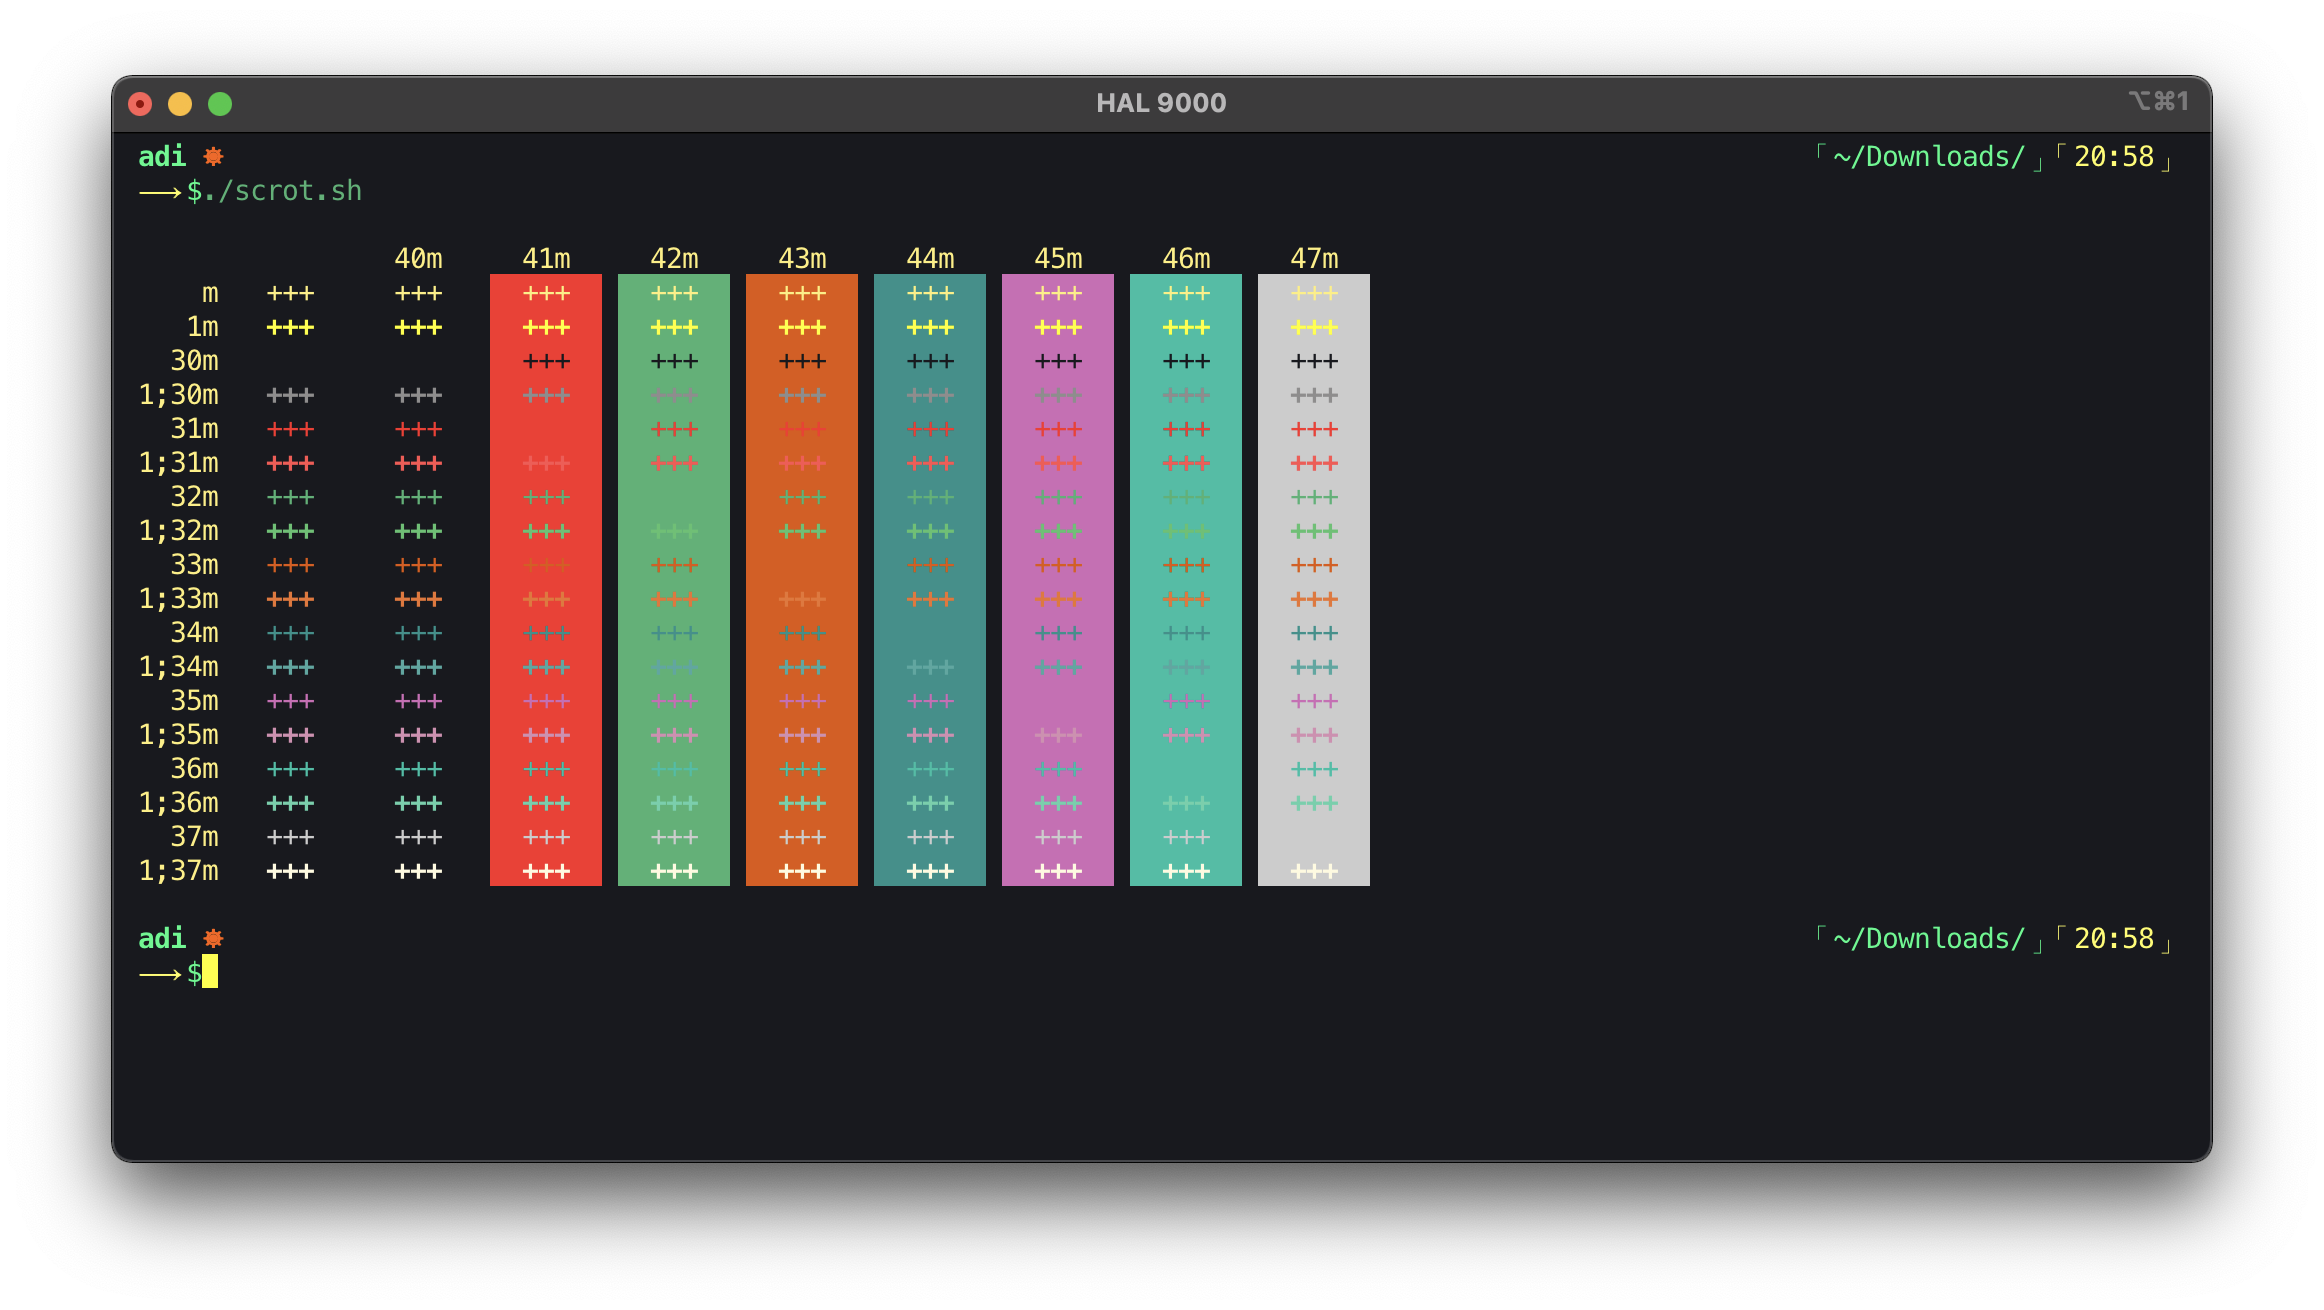2324x1310 pixels.
Task: Click the orange 43m color column
Action: (802, 580)
